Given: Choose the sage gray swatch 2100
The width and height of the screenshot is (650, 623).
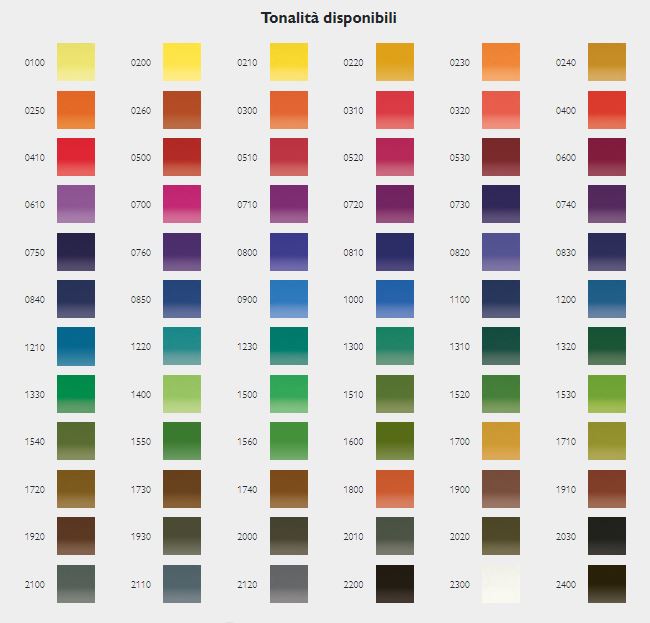Looking at the screenshot, I should [x=76, y=584].
